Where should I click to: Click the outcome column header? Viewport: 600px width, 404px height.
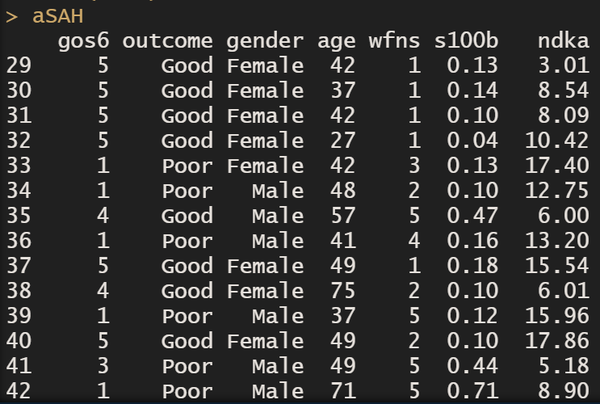pyautogui.click(x=166, y=41)
